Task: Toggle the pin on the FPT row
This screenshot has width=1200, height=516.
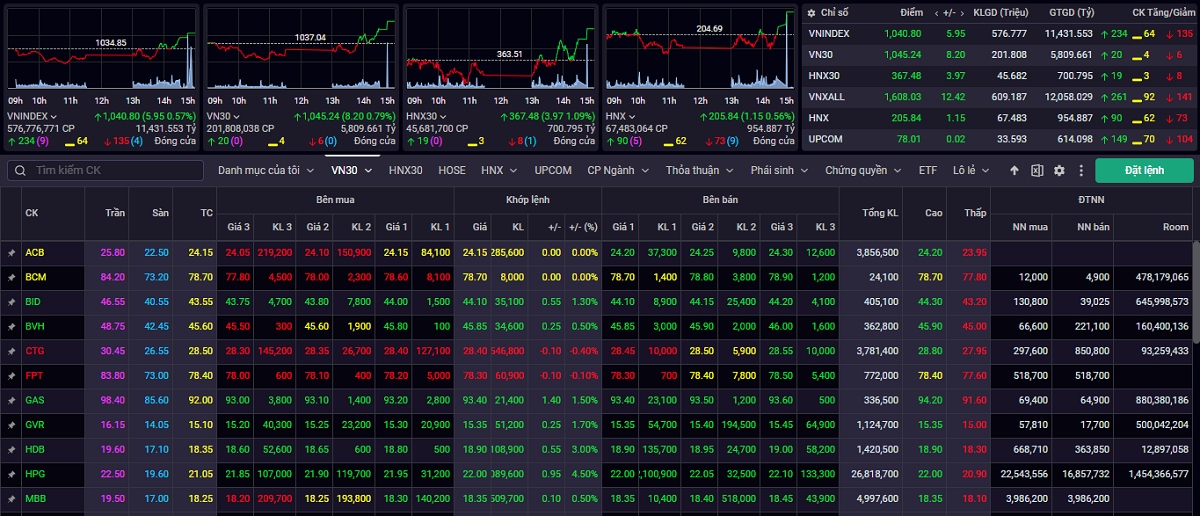Action: click(x=12, y=376)
